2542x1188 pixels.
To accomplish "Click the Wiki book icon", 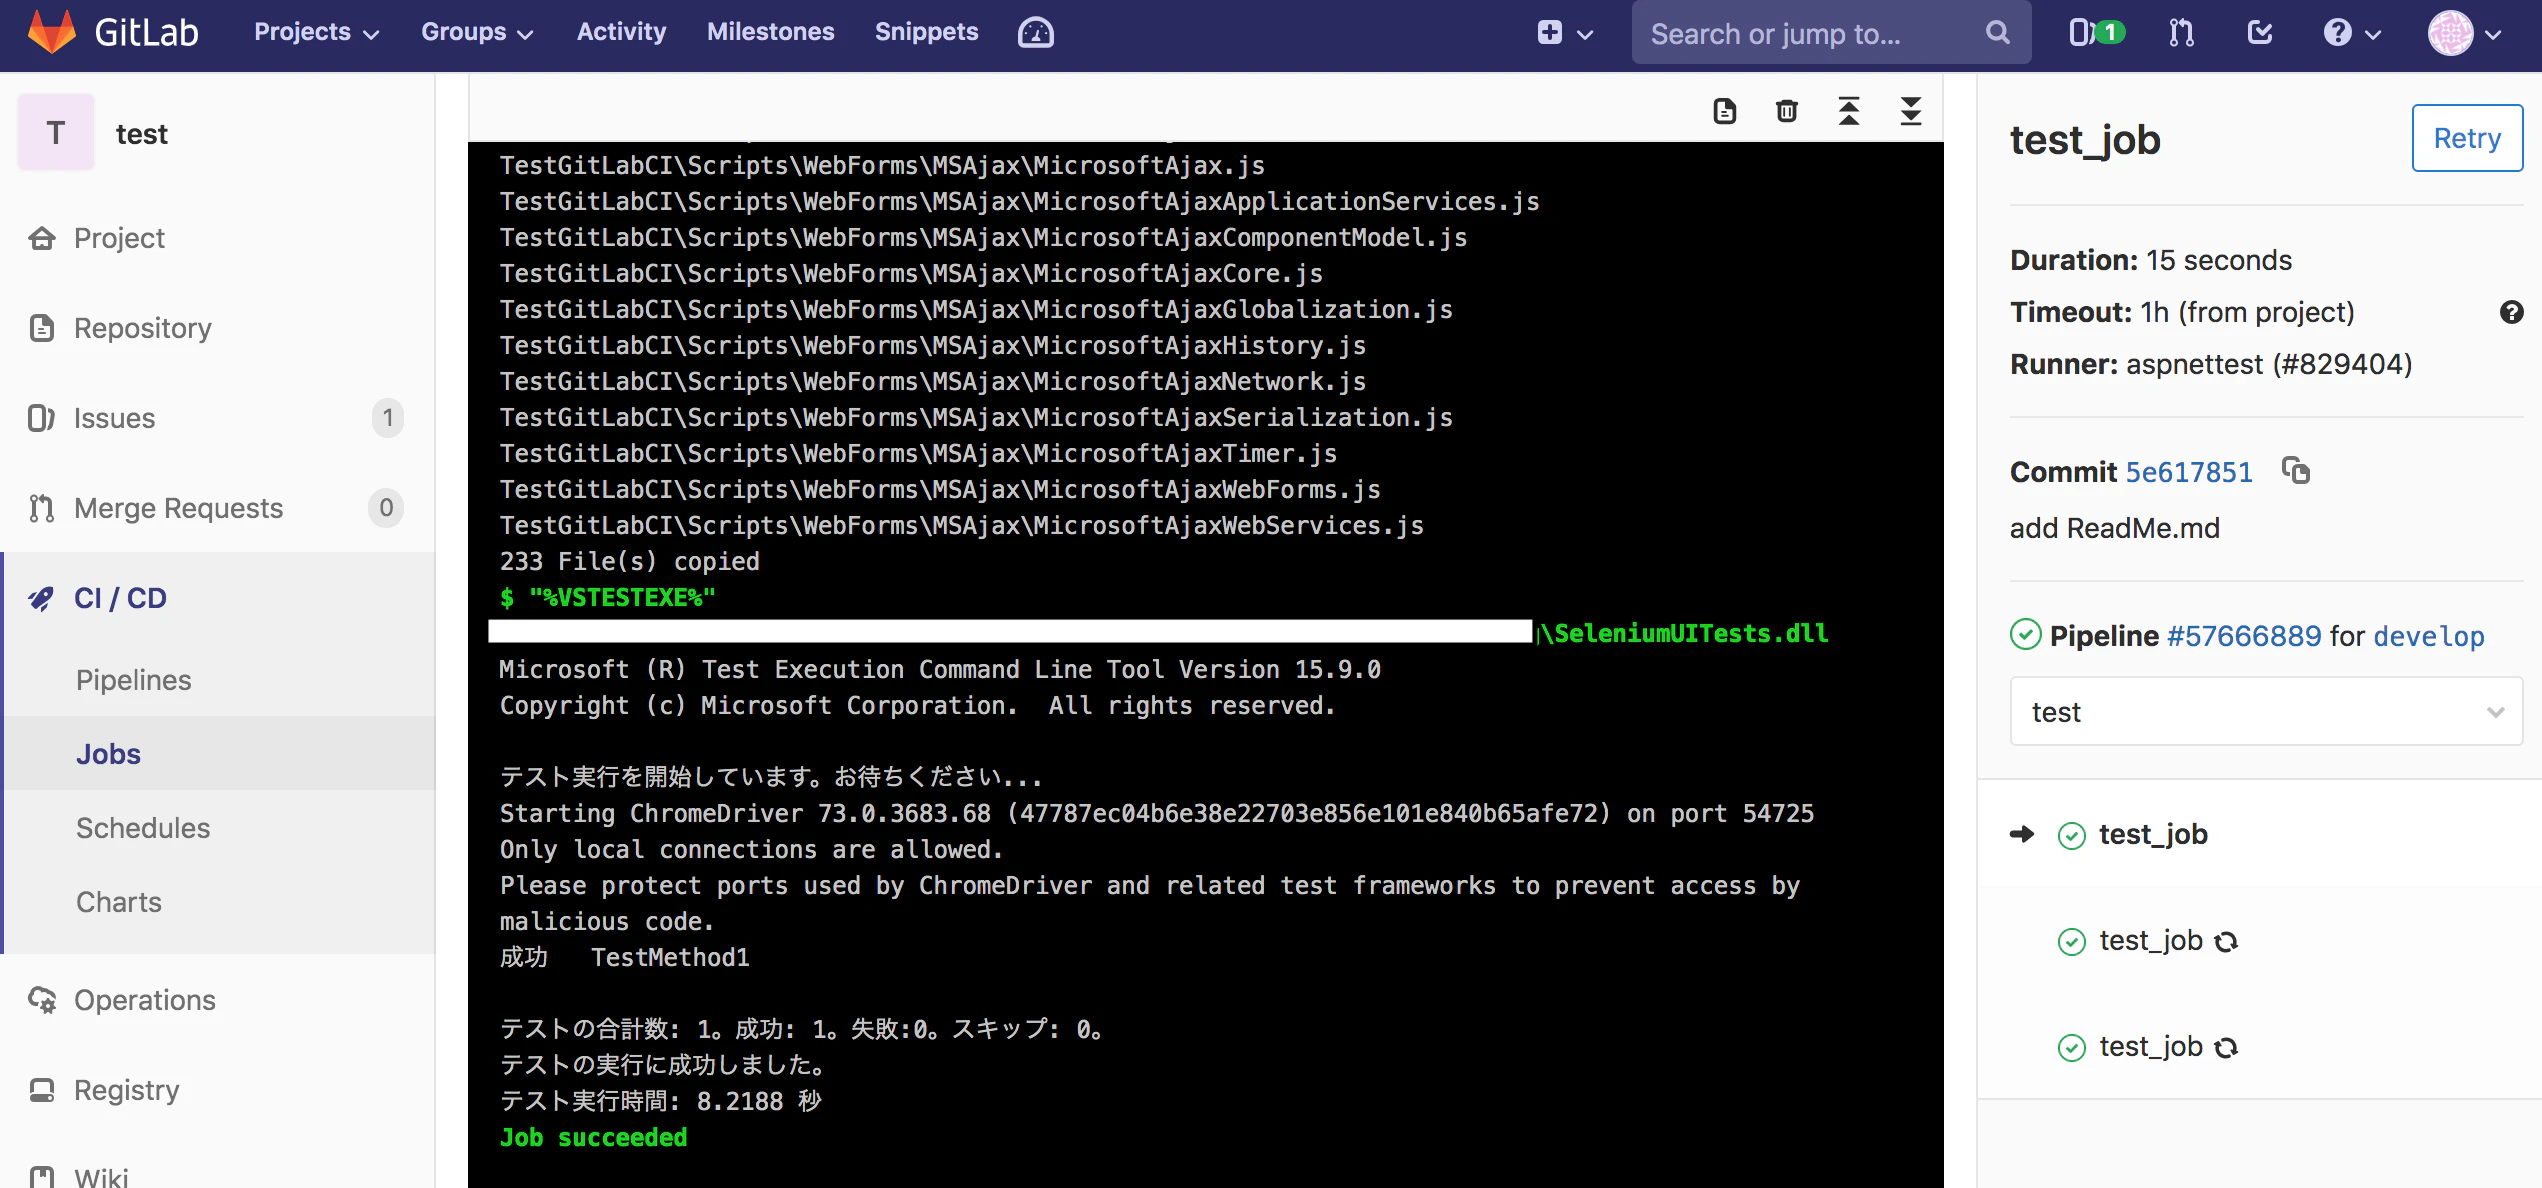I will pyautogui.click(x=42, y=1176).
